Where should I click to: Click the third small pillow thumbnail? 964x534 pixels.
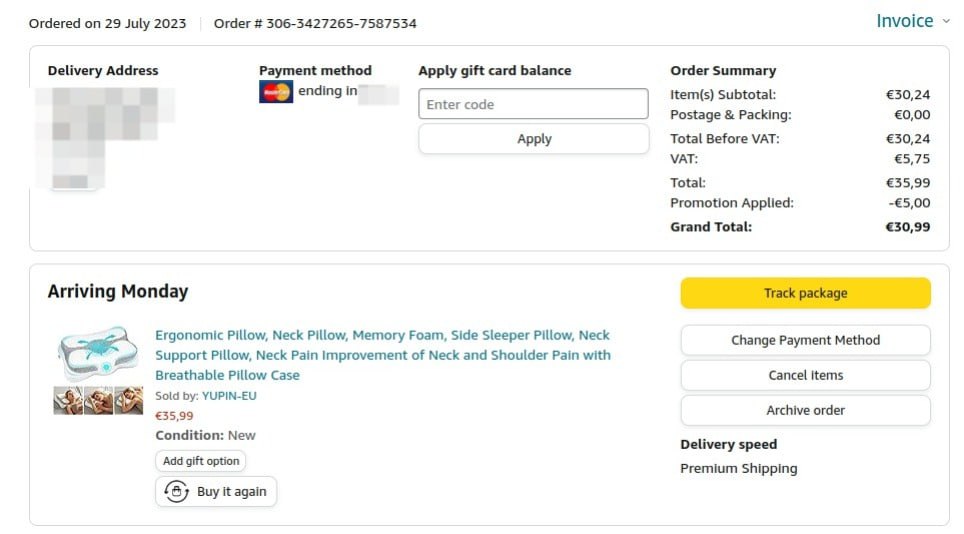(x=128, y=401)
